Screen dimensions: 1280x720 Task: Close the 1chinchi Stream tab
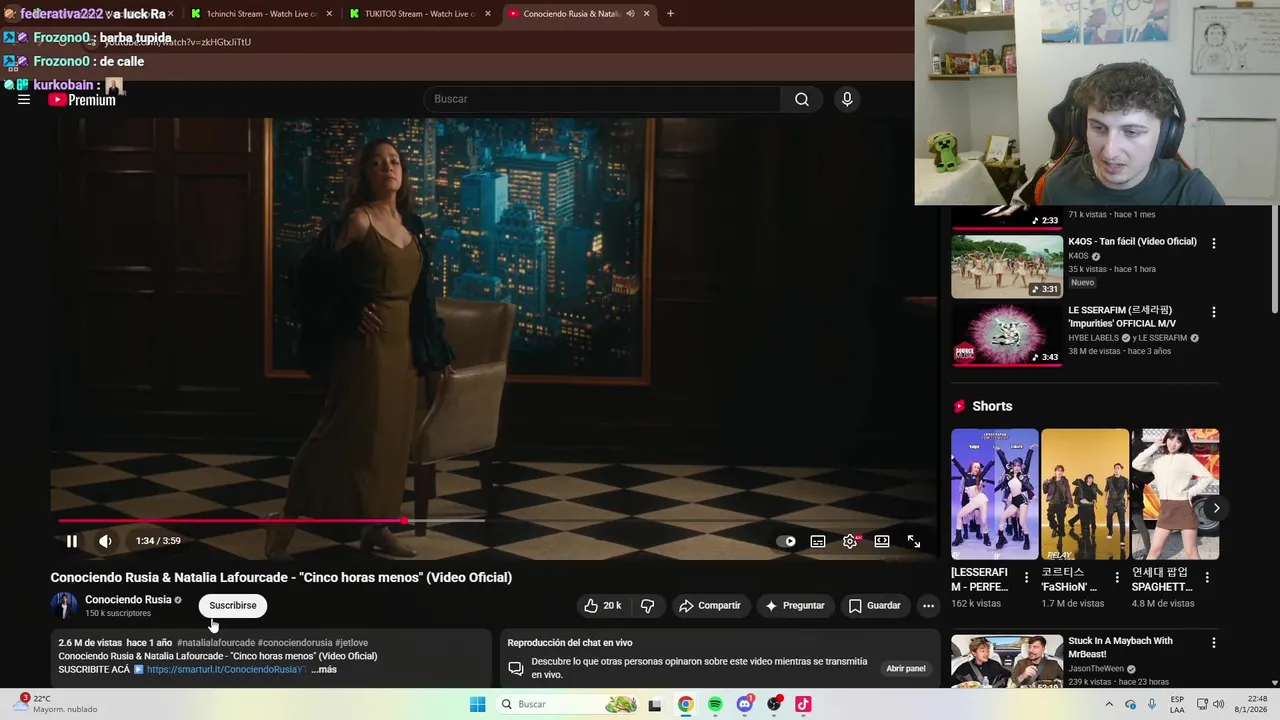[x=329, y=14]
